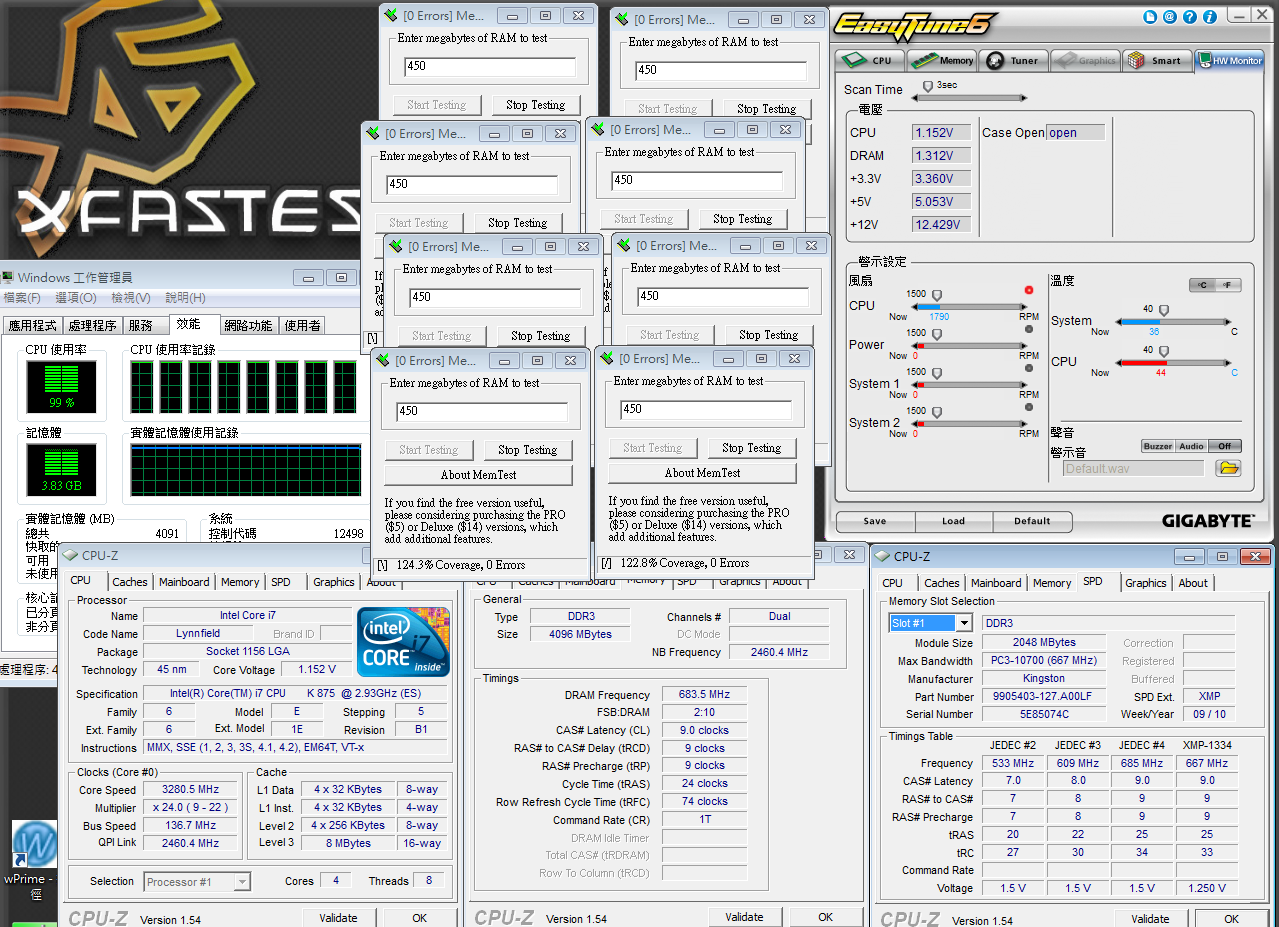Click the RAM megabytes input showing 450
The height and width of the screenshot is (927, 1279).
pyautogui.click(x=484, y=410)
